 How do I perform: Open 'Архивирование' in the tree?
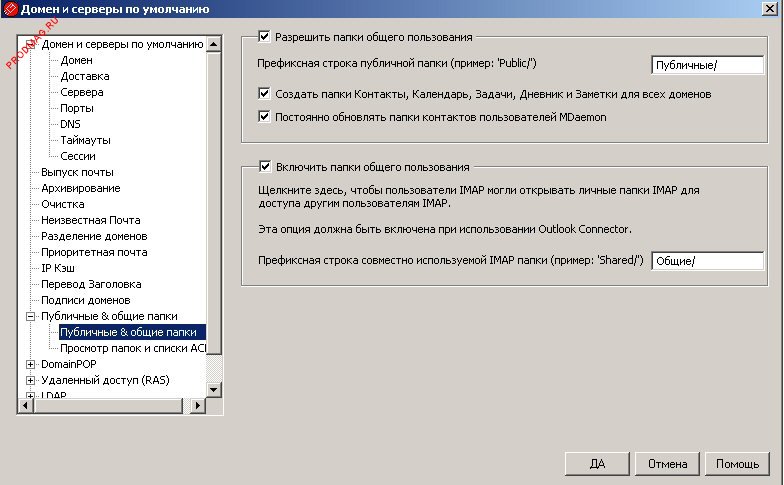click(81, 188)
